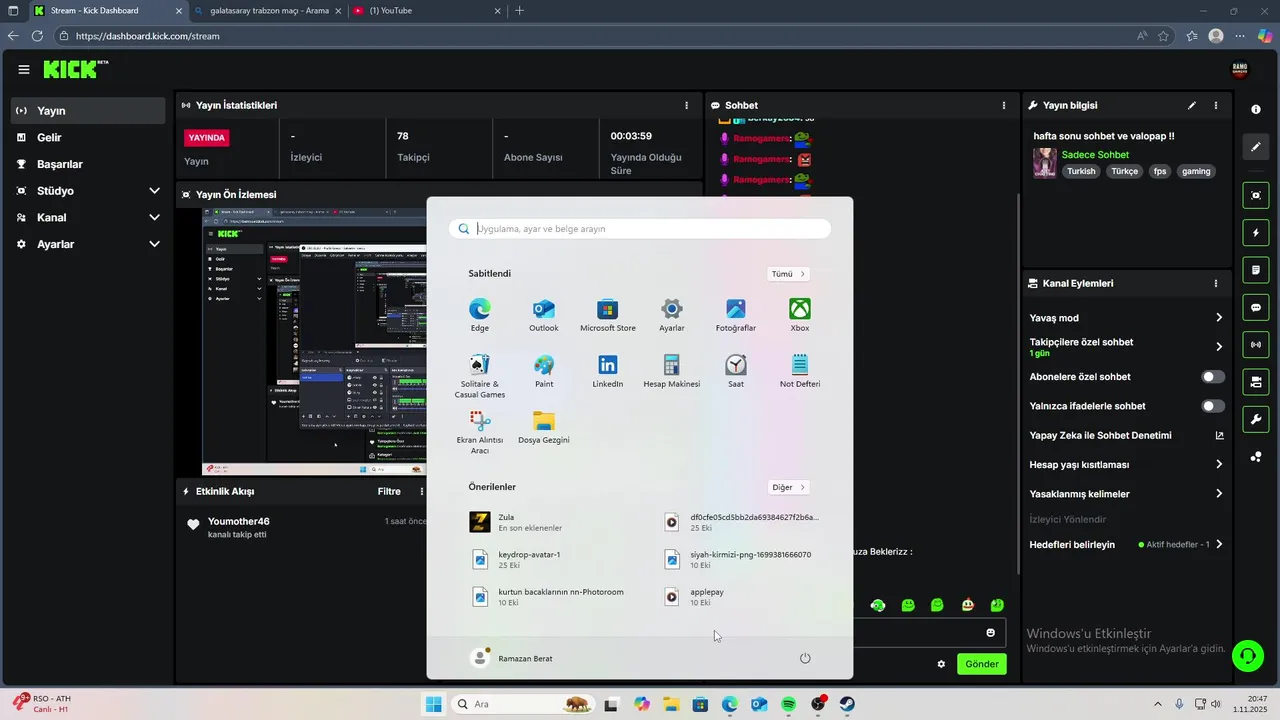Toggle Abonelere özel sohbet switch
The width and height of the screenshot is (1280, 720).
click(1213, 377)
